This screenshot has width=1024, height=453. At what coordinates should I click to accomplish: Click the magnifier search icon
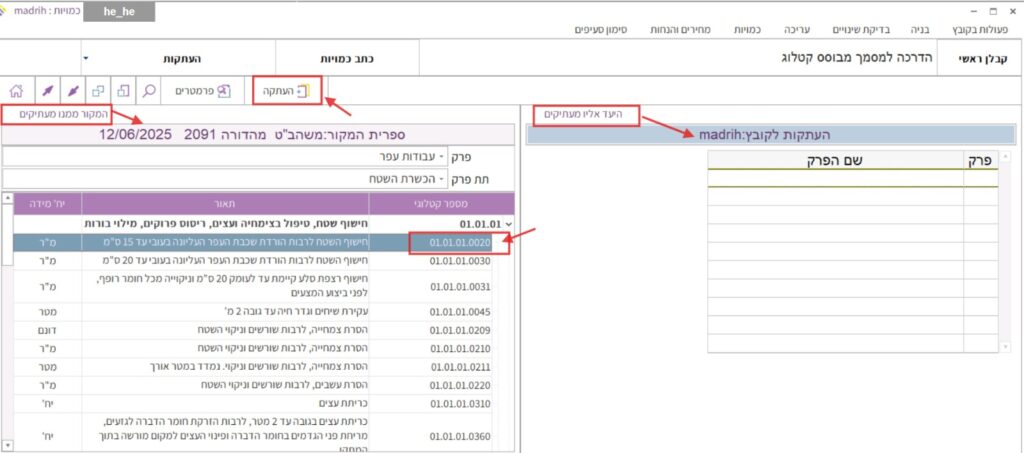[x=148, y=91]
